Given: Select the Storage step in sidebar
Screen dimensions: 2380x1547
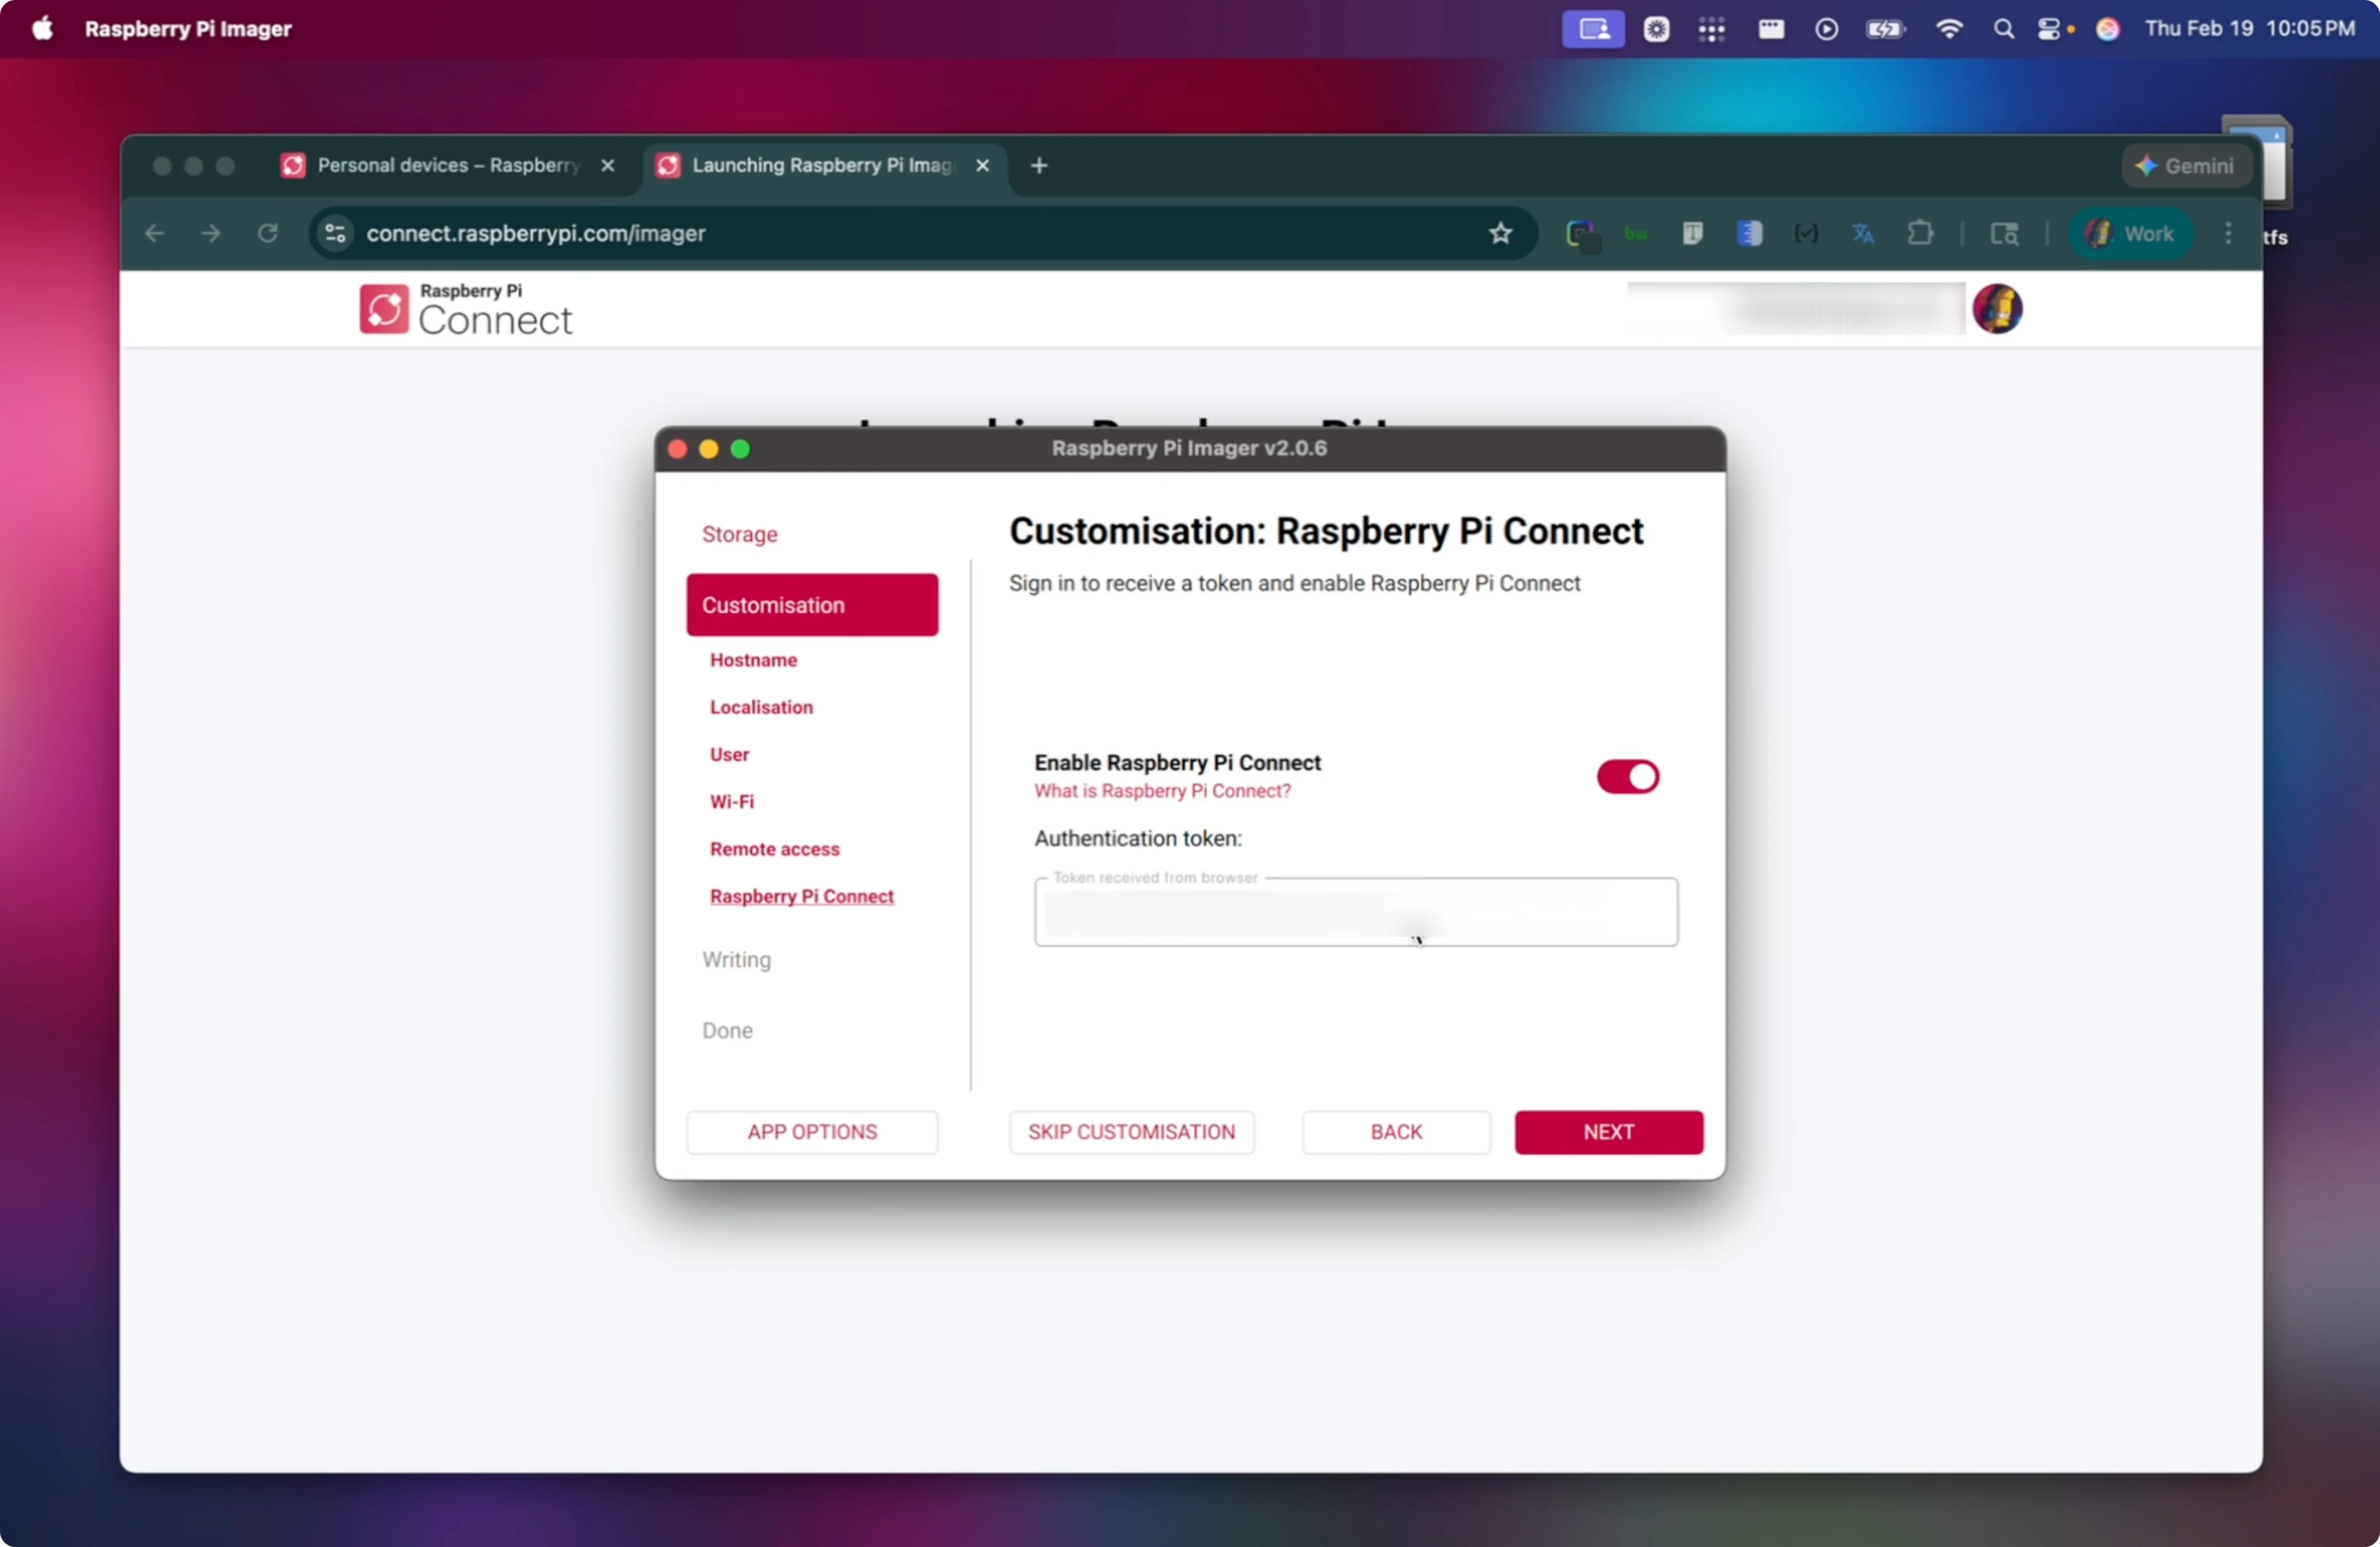Looking at the screenshot, I should (739, 534).
